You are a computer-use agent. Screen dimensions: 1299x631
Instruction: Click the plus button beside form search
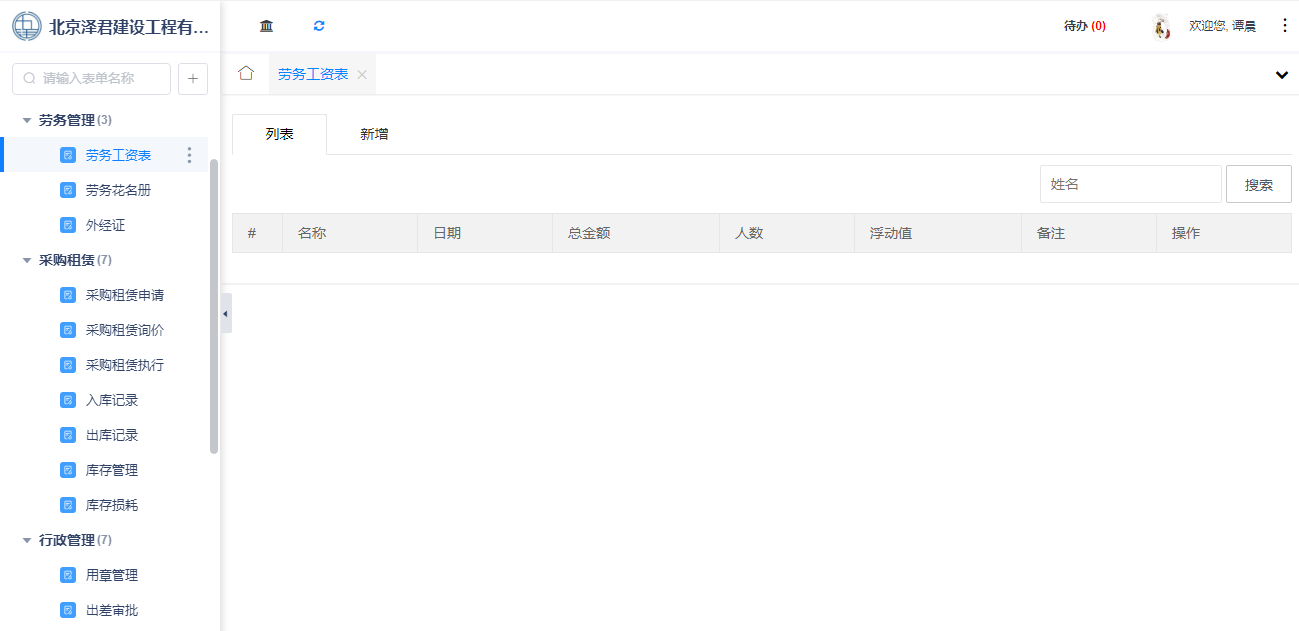[x=193, y=79]
